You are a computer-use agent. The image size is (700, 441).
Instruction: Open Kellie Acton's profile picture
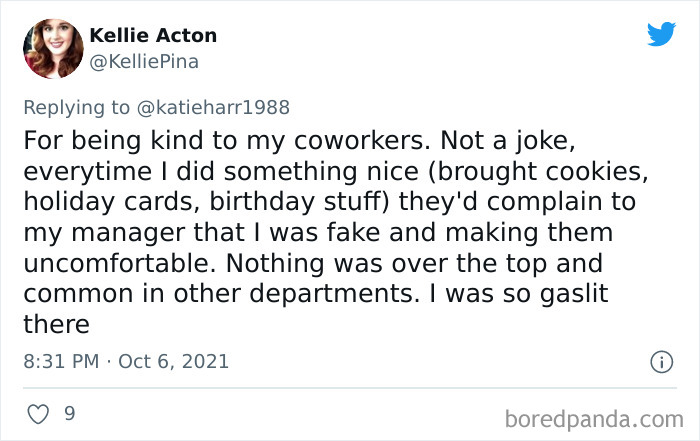pos(53,47)
